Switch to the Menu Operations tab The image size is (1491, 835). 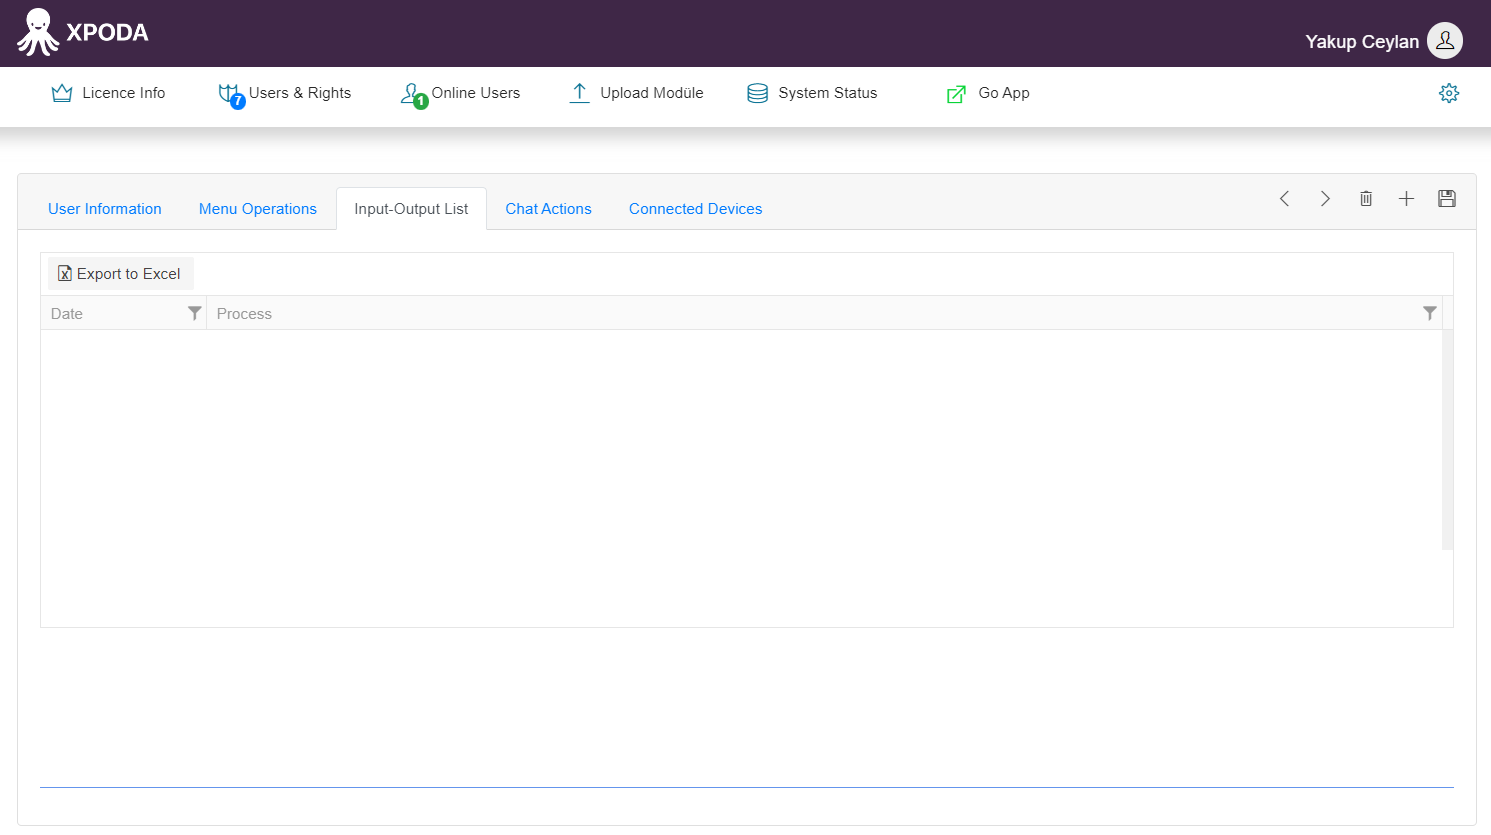(258, 209)
